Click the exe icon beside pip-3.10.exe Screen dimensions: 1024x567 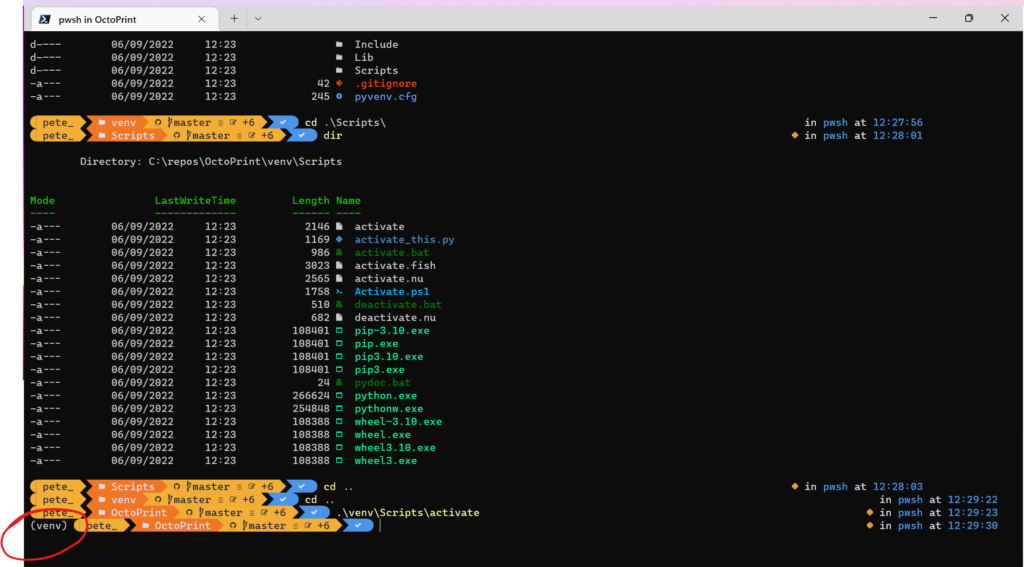[x=339, y=331]
